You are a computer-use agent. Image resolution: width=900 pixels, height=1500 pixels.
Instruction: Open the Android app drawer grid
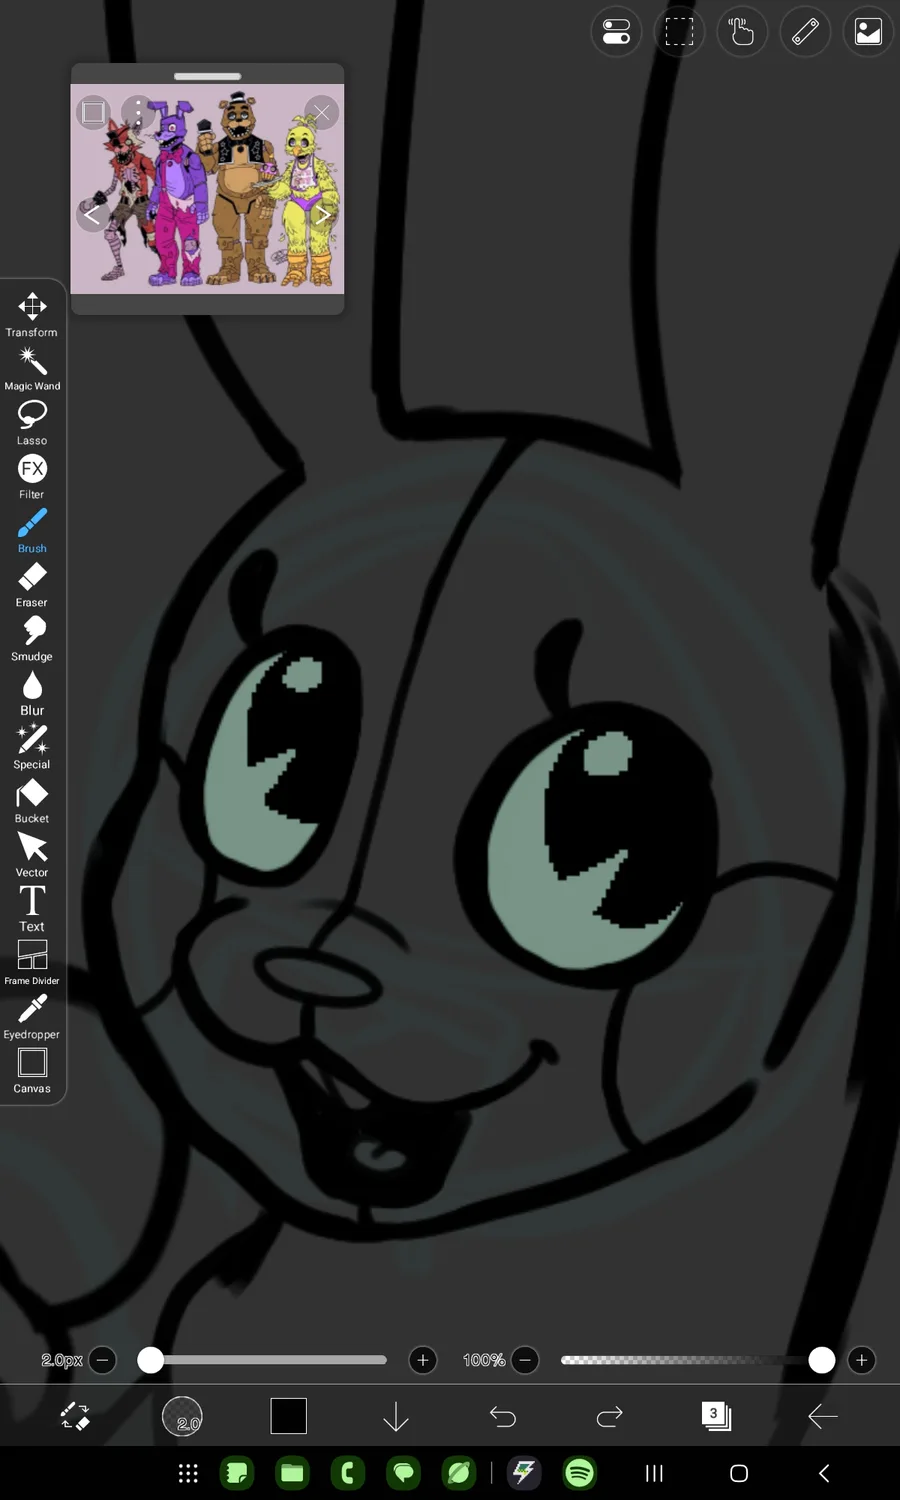pos(188,1473)
